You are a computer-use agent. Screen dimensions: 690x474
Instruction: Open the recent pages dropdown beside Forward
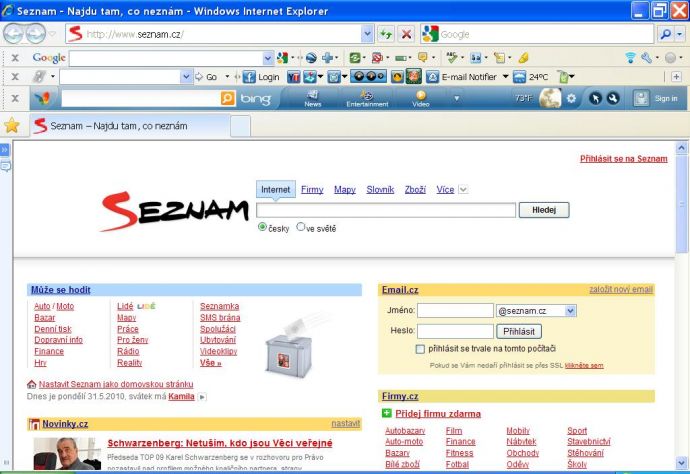[52, 34]
